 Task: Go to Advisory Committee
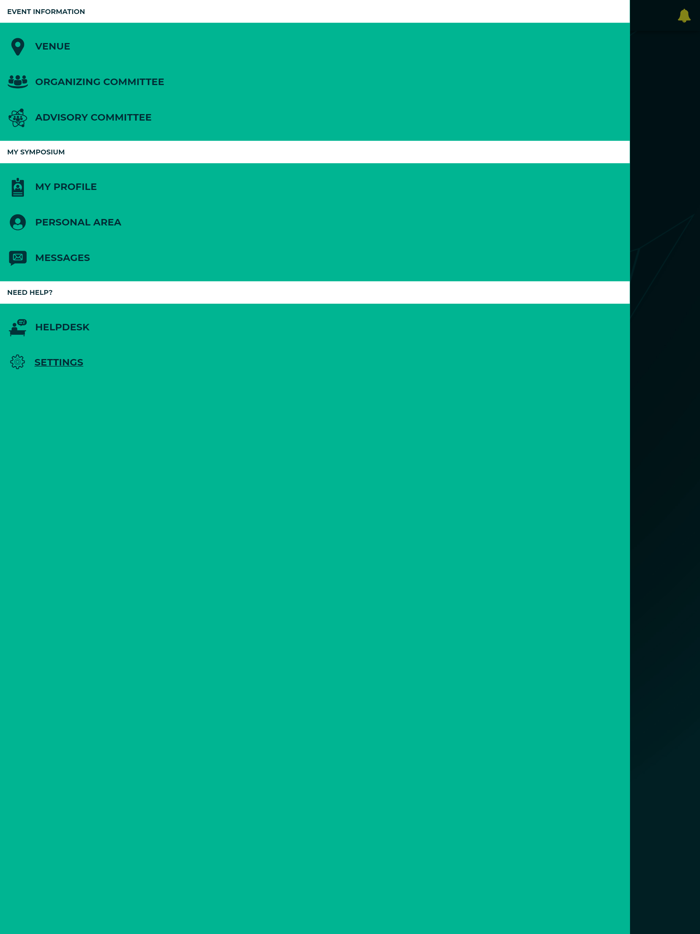(x=93, y=117)
